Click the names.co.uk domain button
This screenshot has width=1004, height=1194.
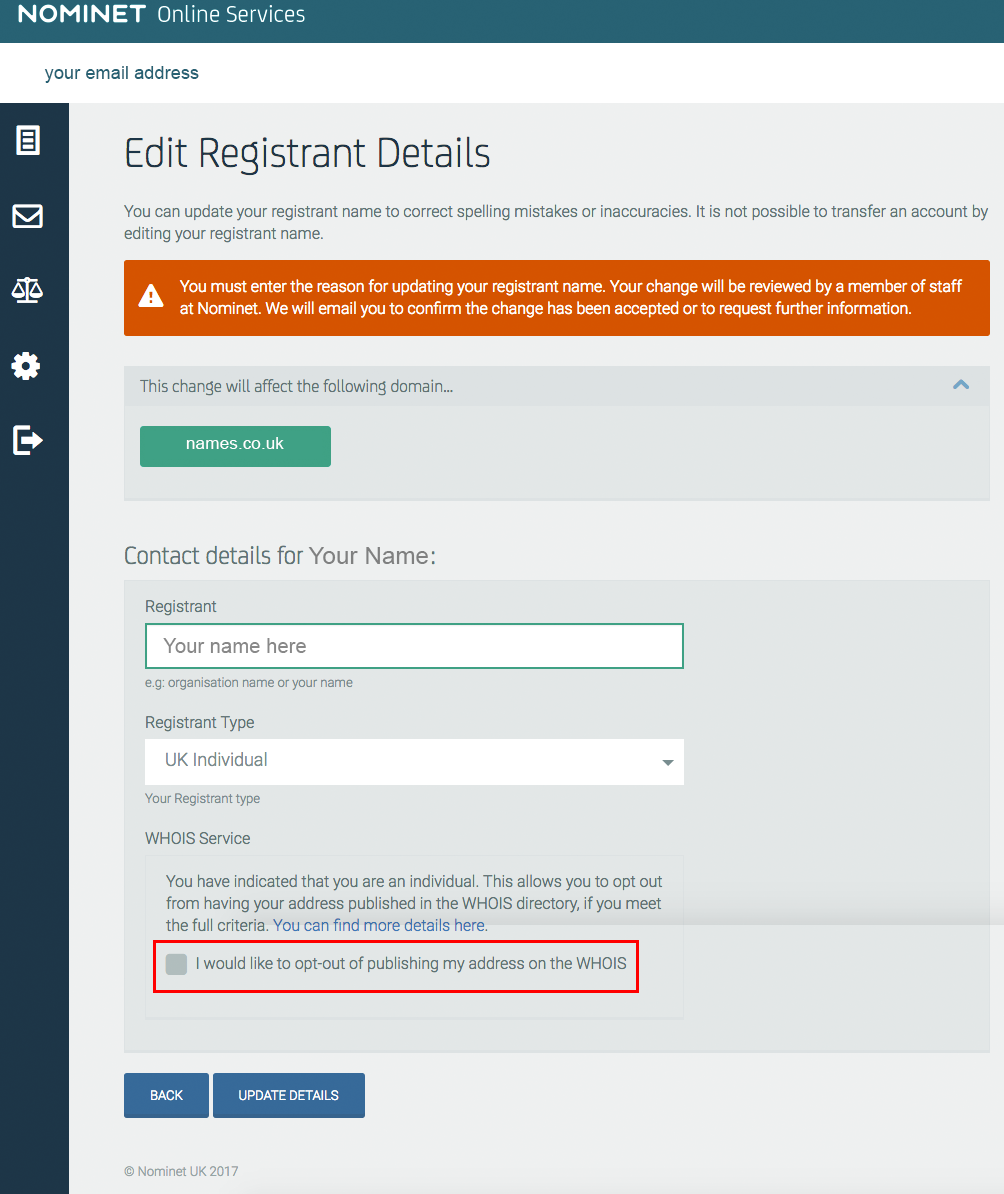[235, 446]
